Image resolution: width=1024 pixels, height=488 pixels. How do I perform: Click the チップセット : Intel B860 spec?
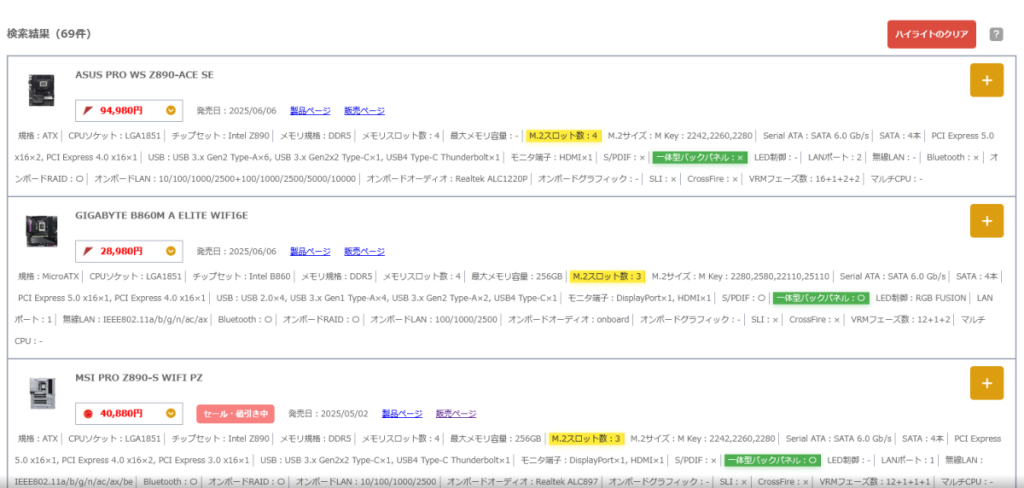(242, 276)
